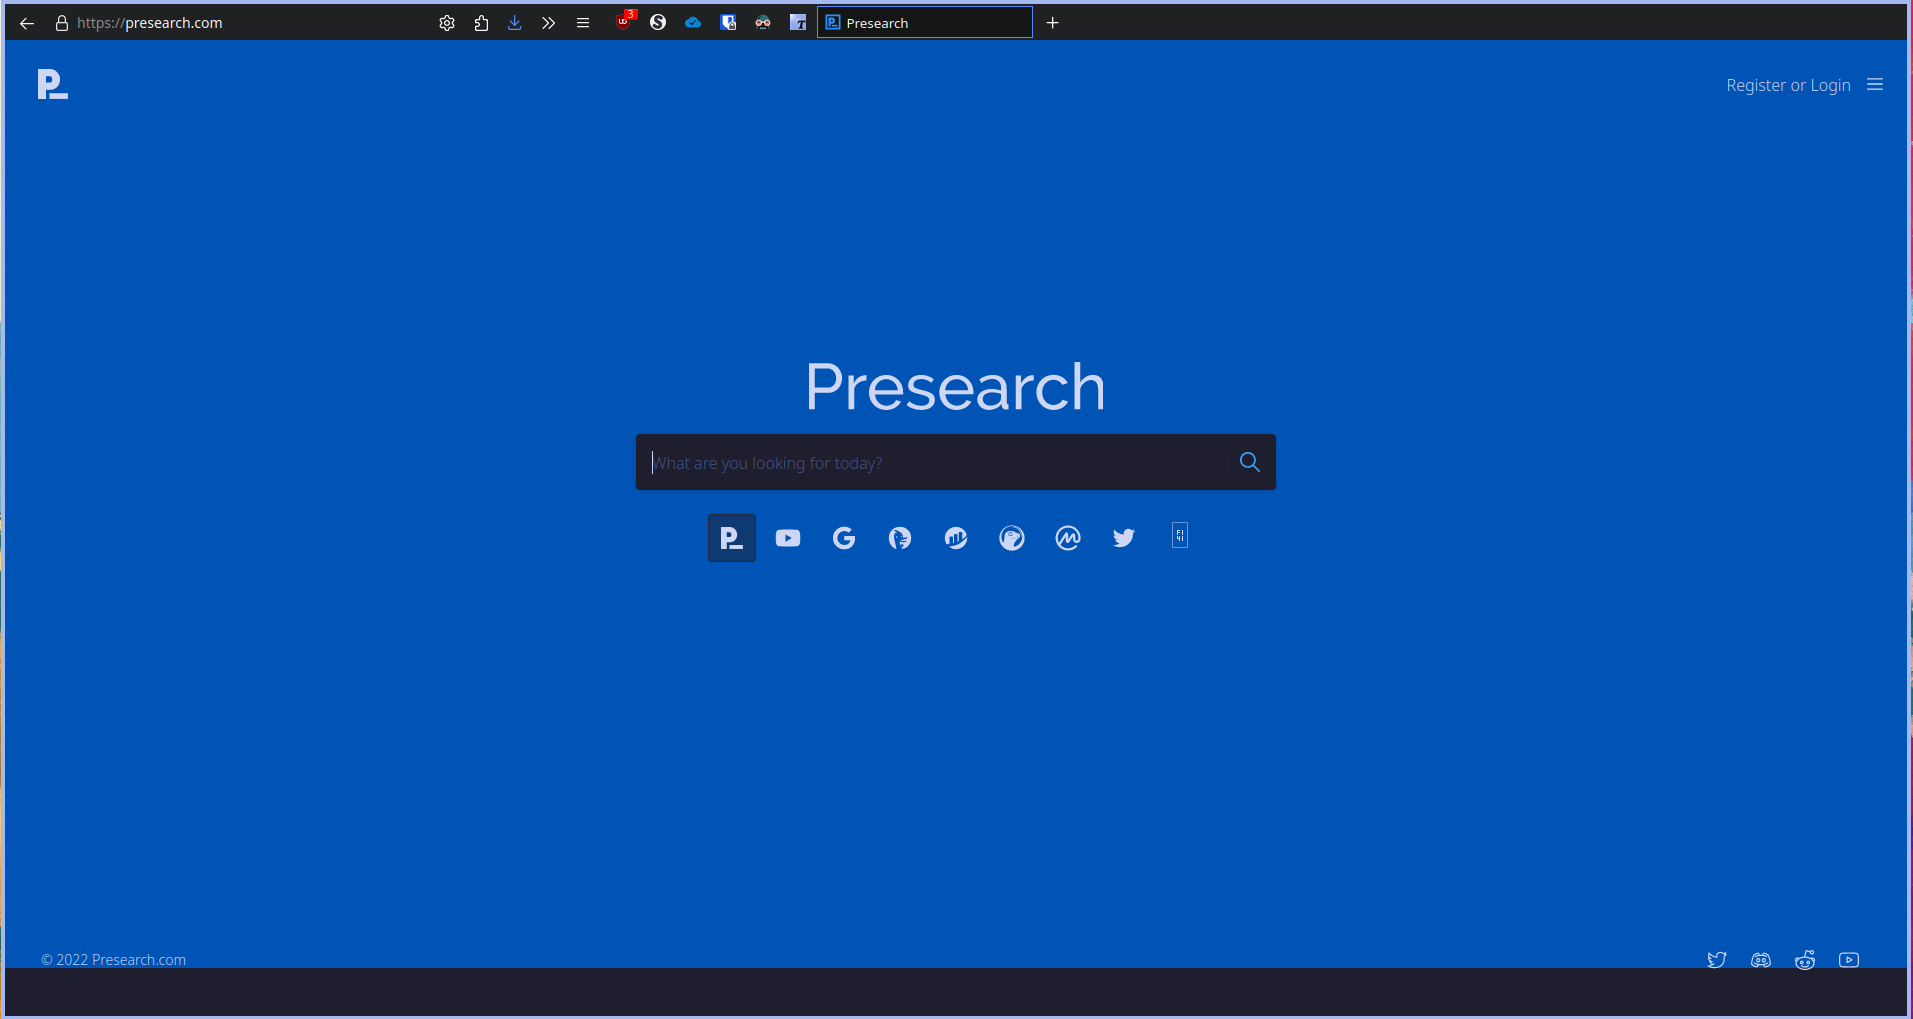Image resolution: width=1913 pixels, height=1019 pixels.
Task: Select the bar-chart provider icon
Action: coord(956,538)
